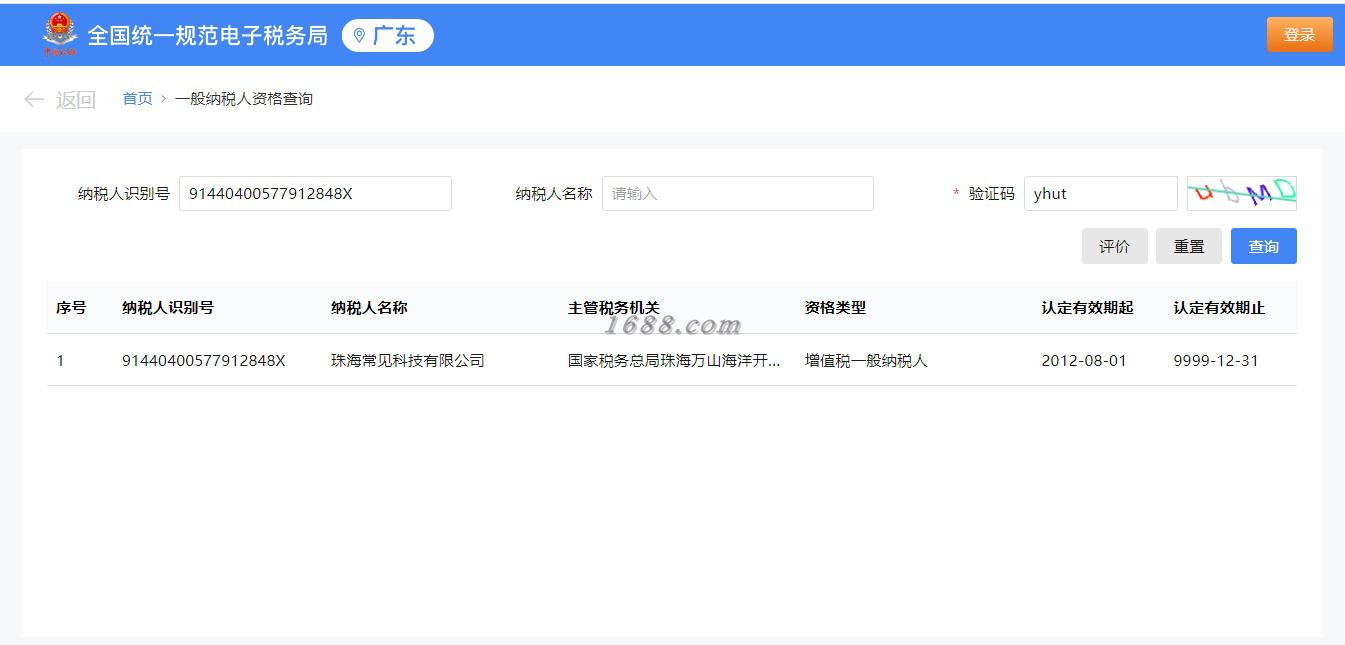Click the 资格类型 column header
1345x645 pixels.
(835, 308)
